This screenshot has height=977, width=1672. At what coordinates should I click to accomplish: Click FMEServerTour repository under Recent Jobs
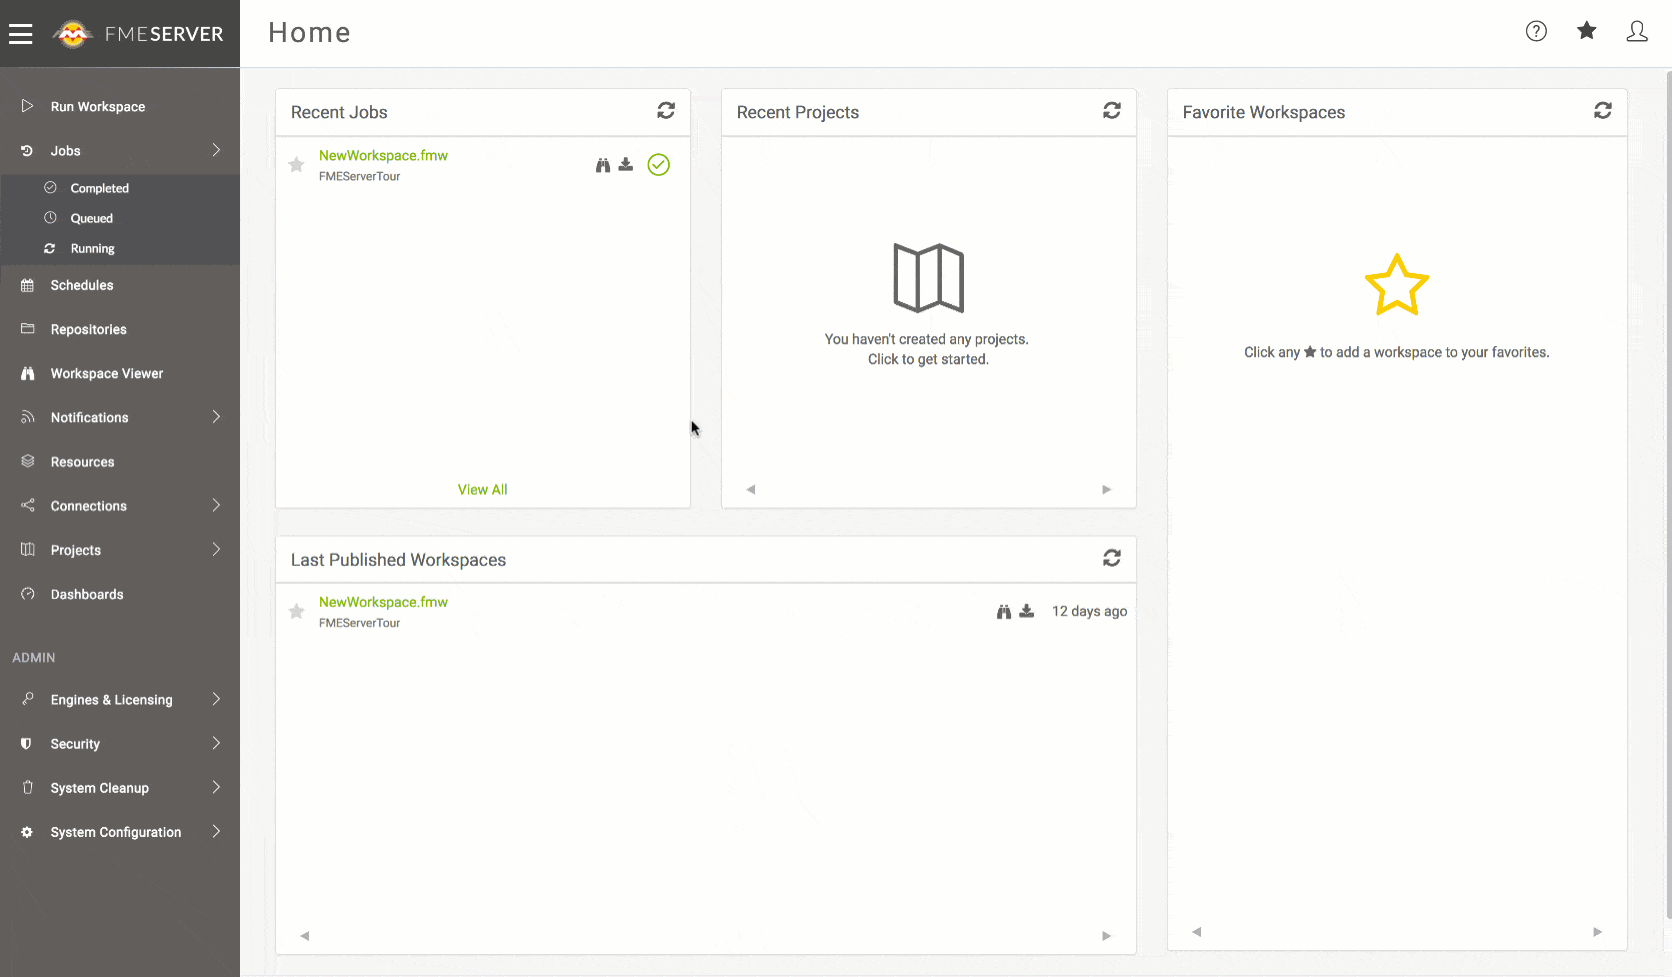359,176
